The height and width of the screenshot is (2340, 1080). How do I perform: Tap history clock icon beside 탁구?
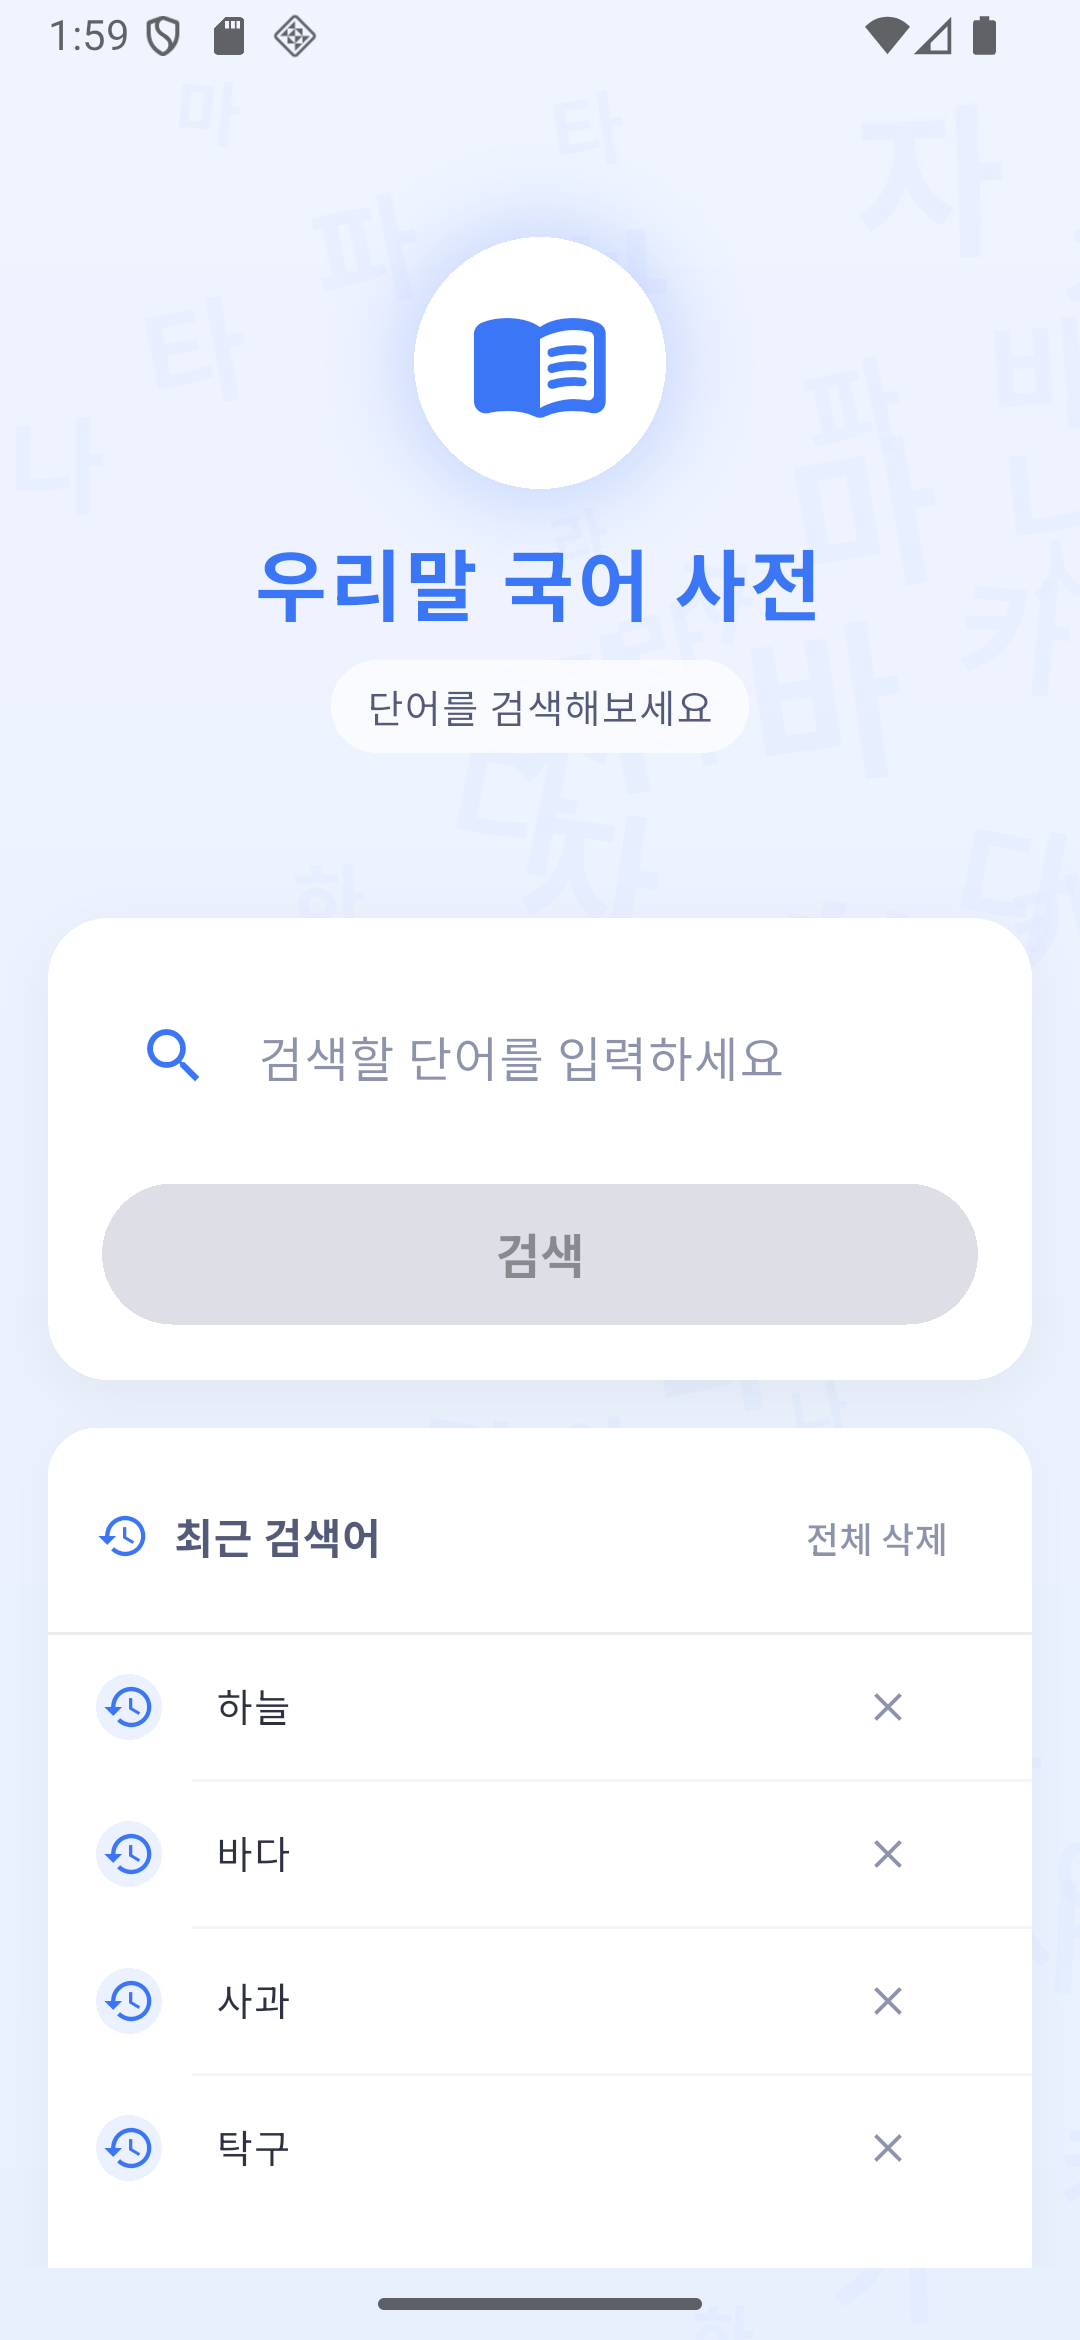click(x=129, y=2148)
